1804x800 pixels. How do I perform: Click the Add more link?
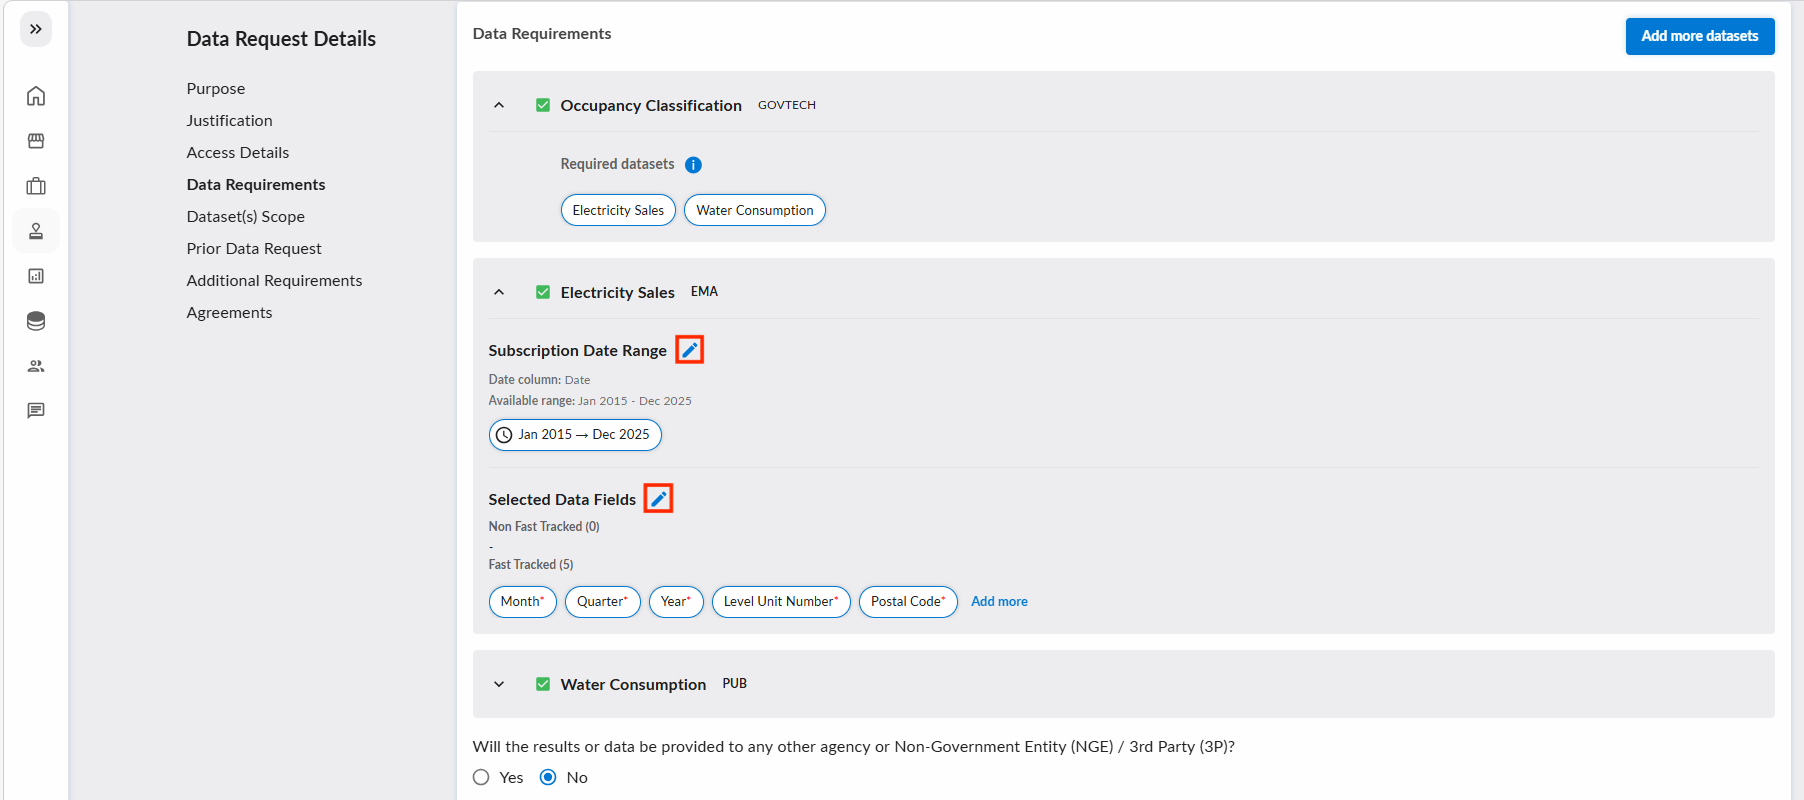[999, 601]
